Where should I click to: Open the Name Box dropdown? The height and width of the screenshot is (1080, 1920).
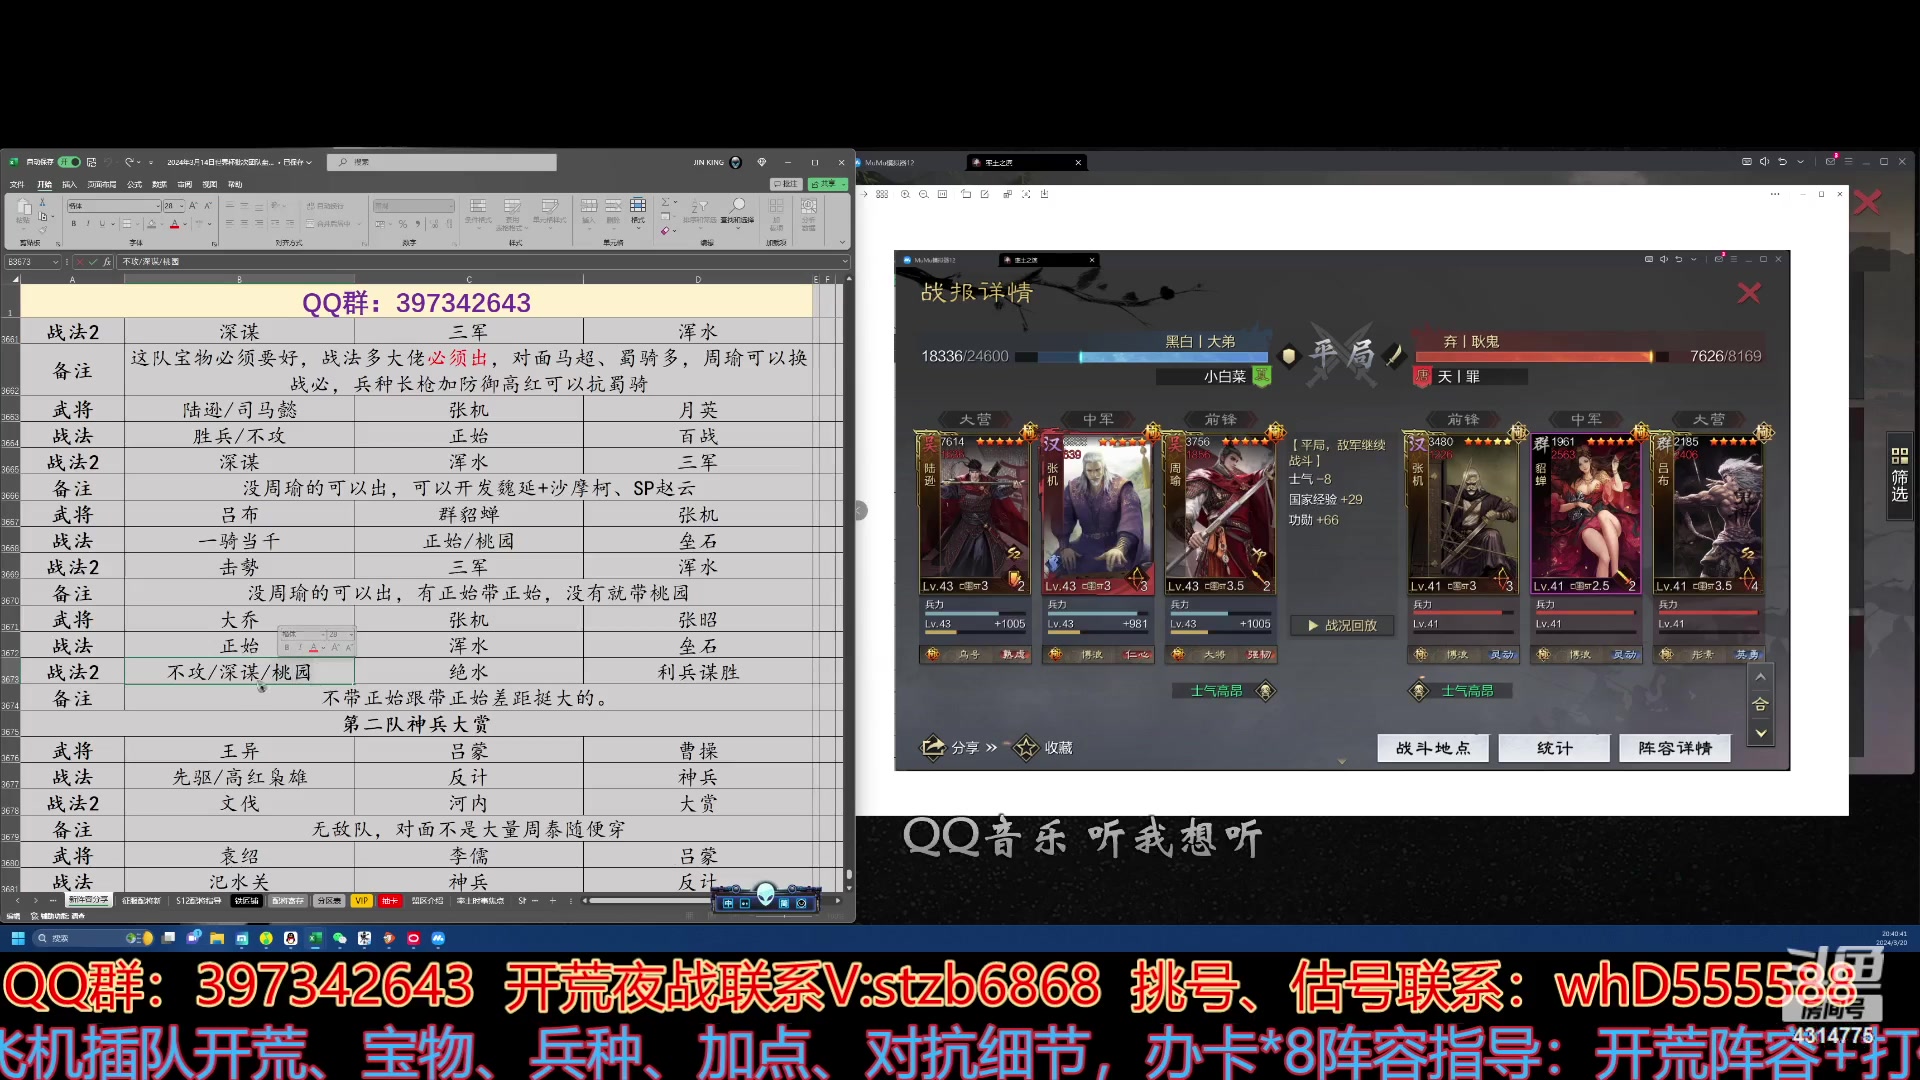[x=56, y=262]
